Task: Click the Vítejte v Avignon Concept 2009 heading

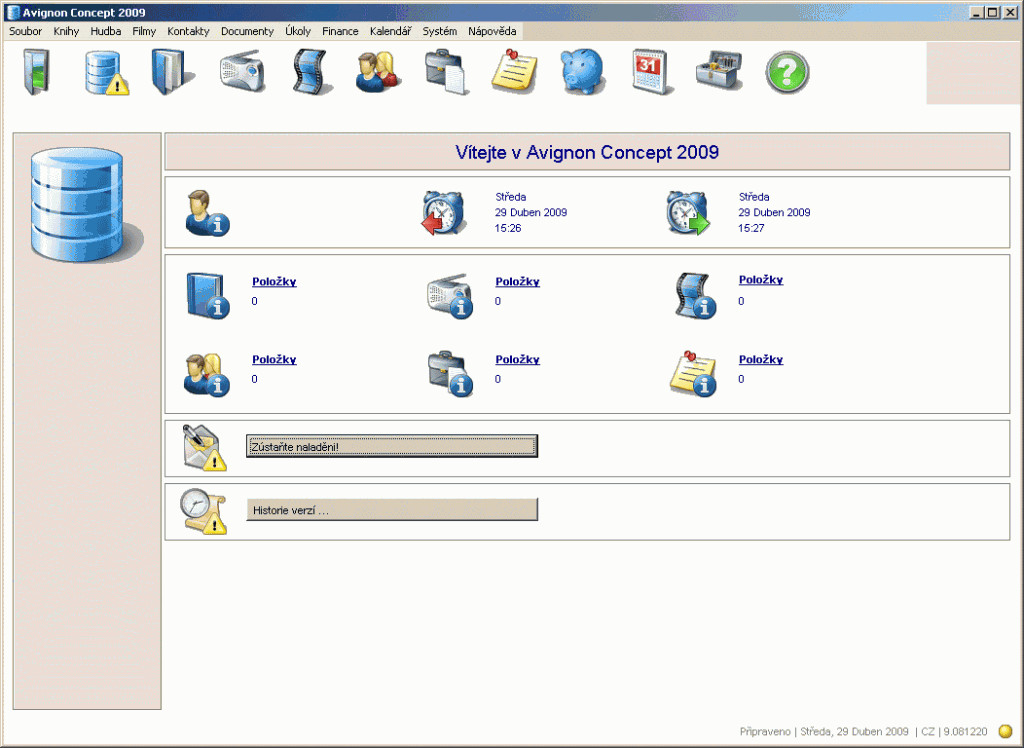Action: [x=587, y=152]
